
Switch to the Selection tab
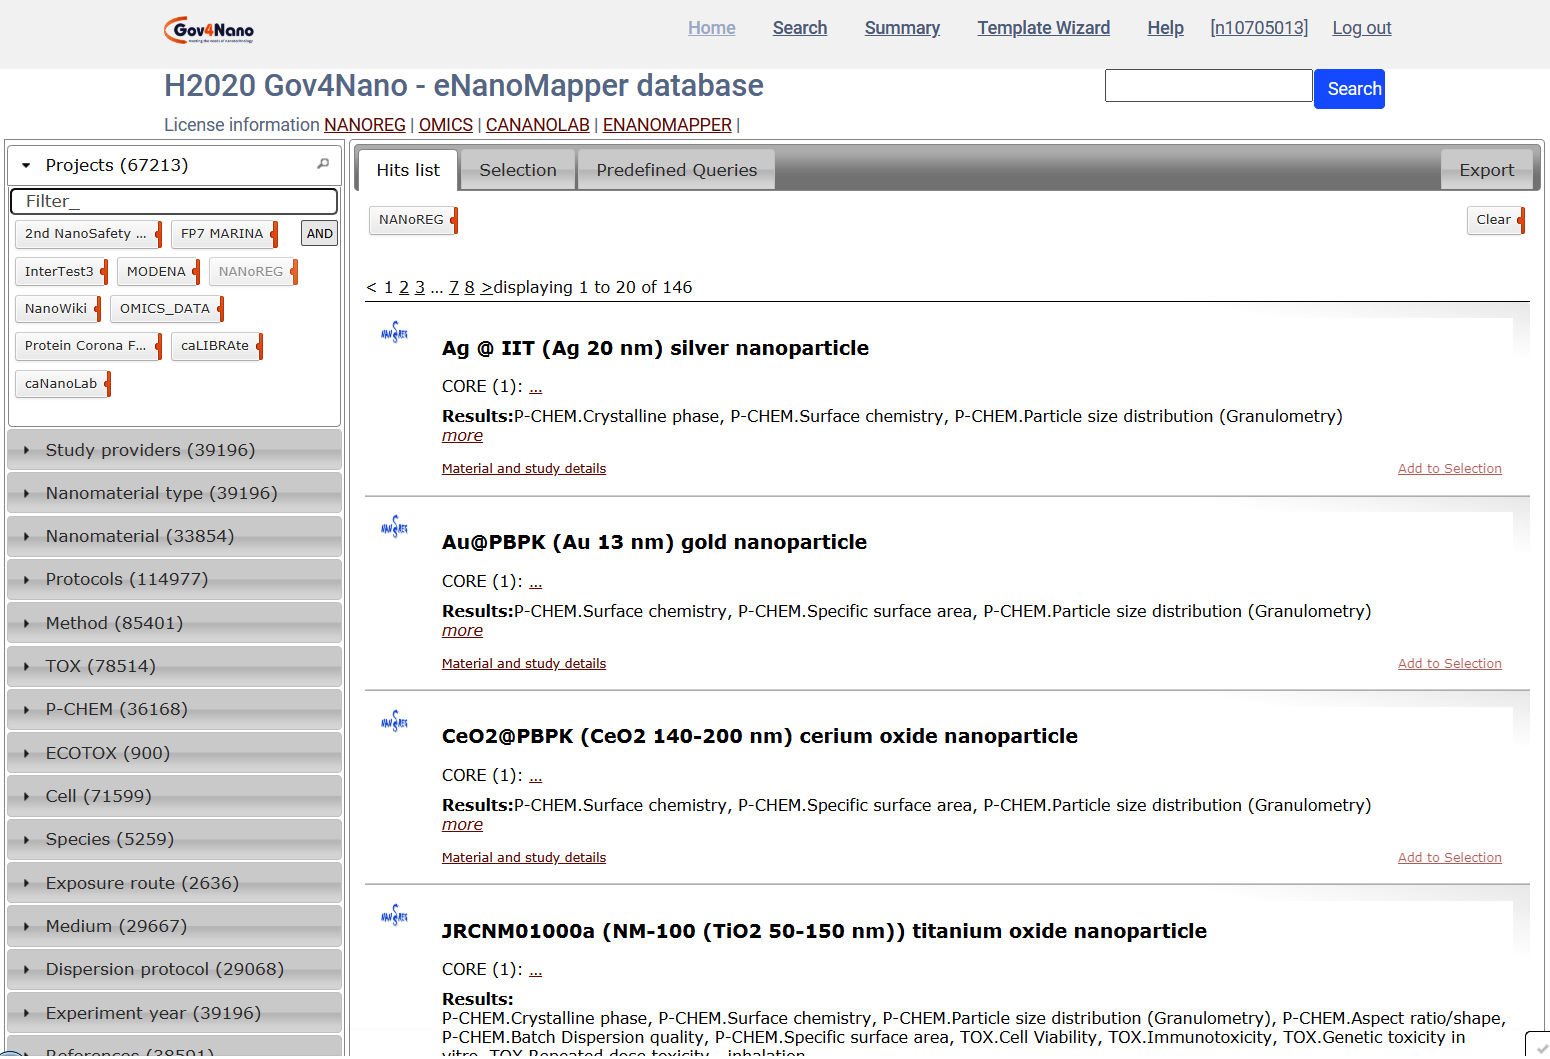(x=517, y=170)
